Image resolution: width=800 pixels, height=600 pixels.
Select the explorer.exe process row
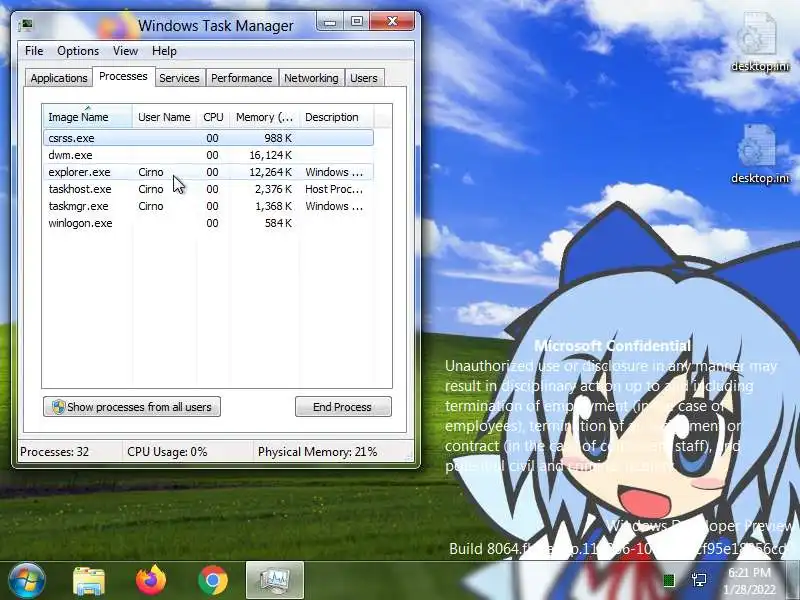click(209, 172)
